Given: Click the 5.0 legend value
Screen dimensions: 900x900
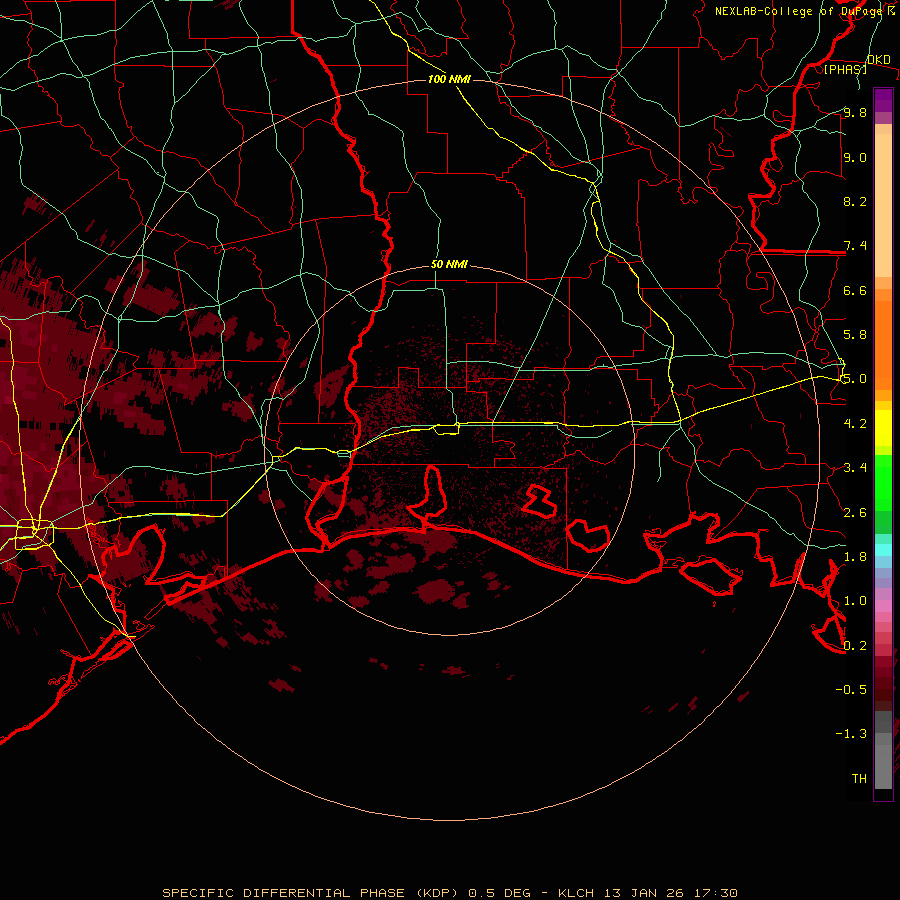Looking at the screenshot, I should pos(855,379).
